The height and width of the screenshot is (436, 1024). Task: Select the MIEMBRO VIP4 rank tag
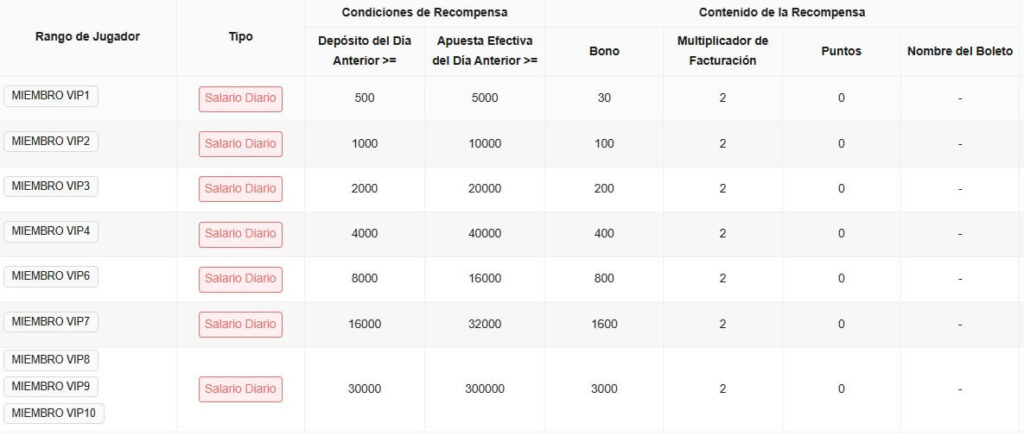[51, 231]
